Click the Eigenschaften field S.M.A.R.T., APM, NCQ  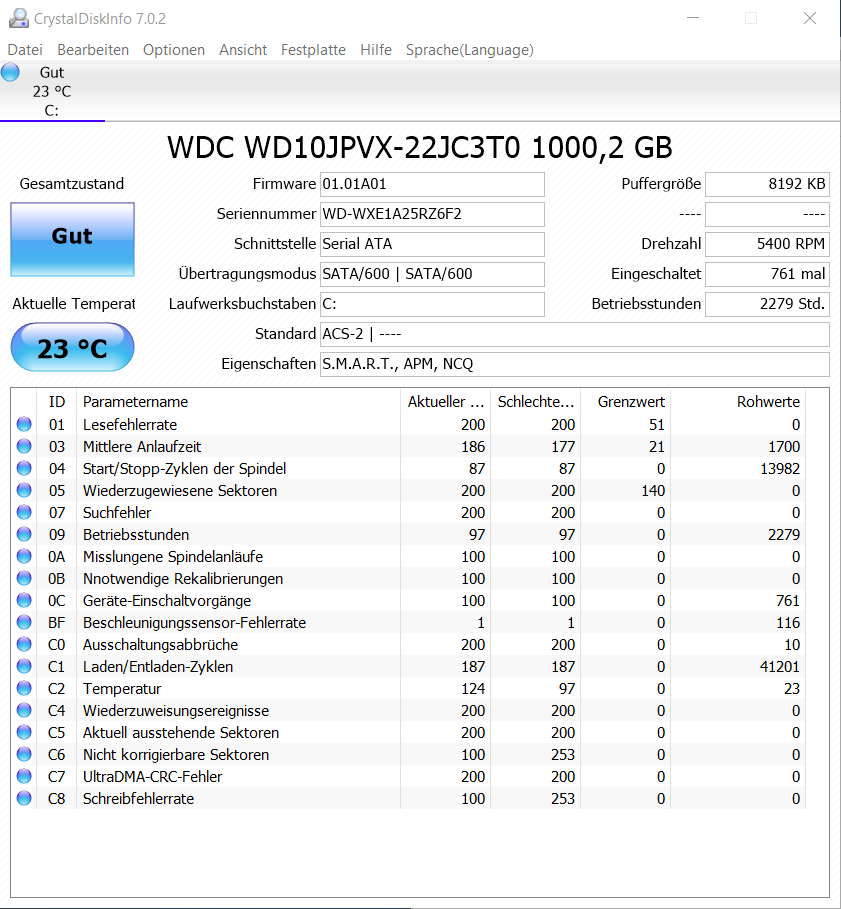coord(575,364)
